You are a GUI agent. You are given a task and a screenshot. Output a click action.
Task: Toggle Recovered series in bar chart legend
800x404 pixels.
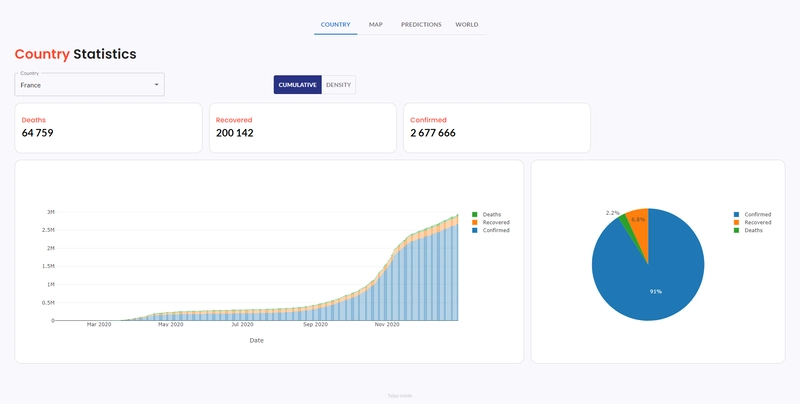point(491,222)
